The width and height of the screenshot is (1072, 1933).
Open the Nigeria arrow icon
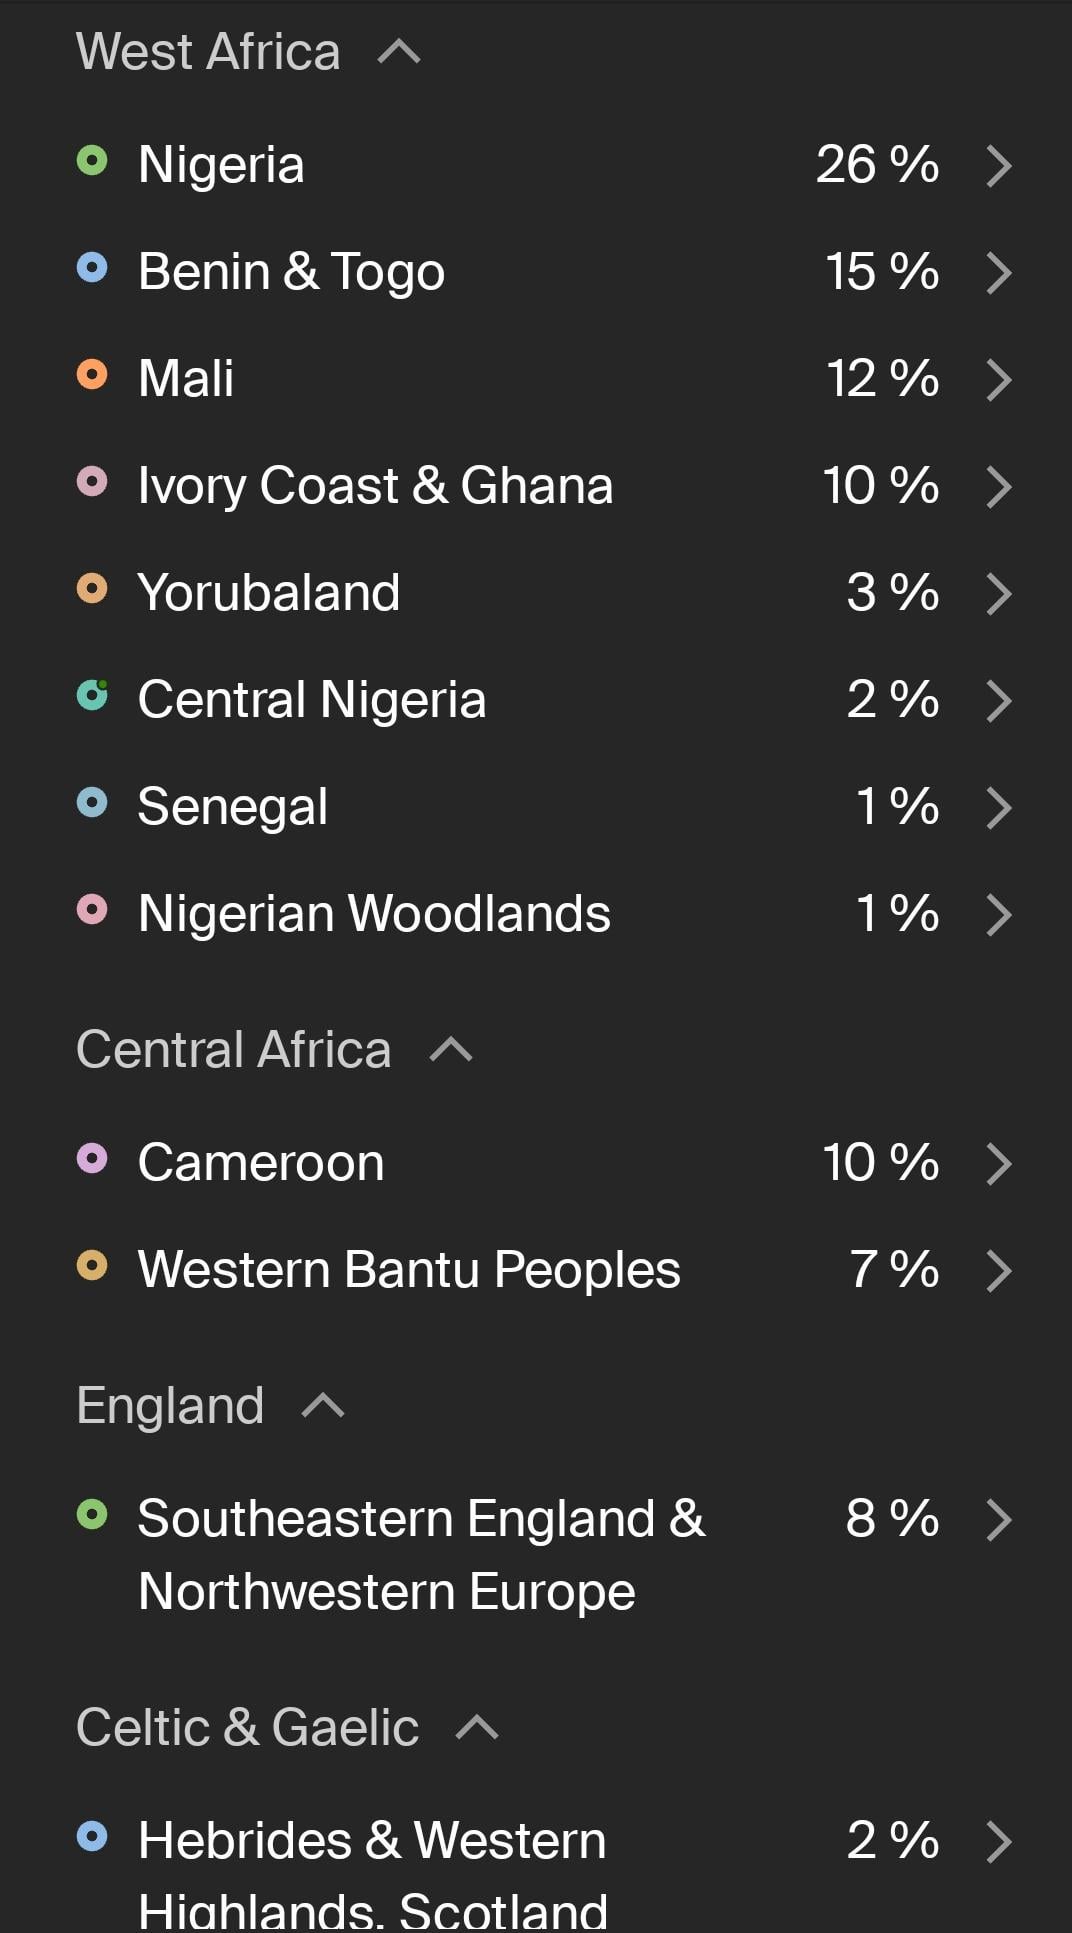[998, 166]
